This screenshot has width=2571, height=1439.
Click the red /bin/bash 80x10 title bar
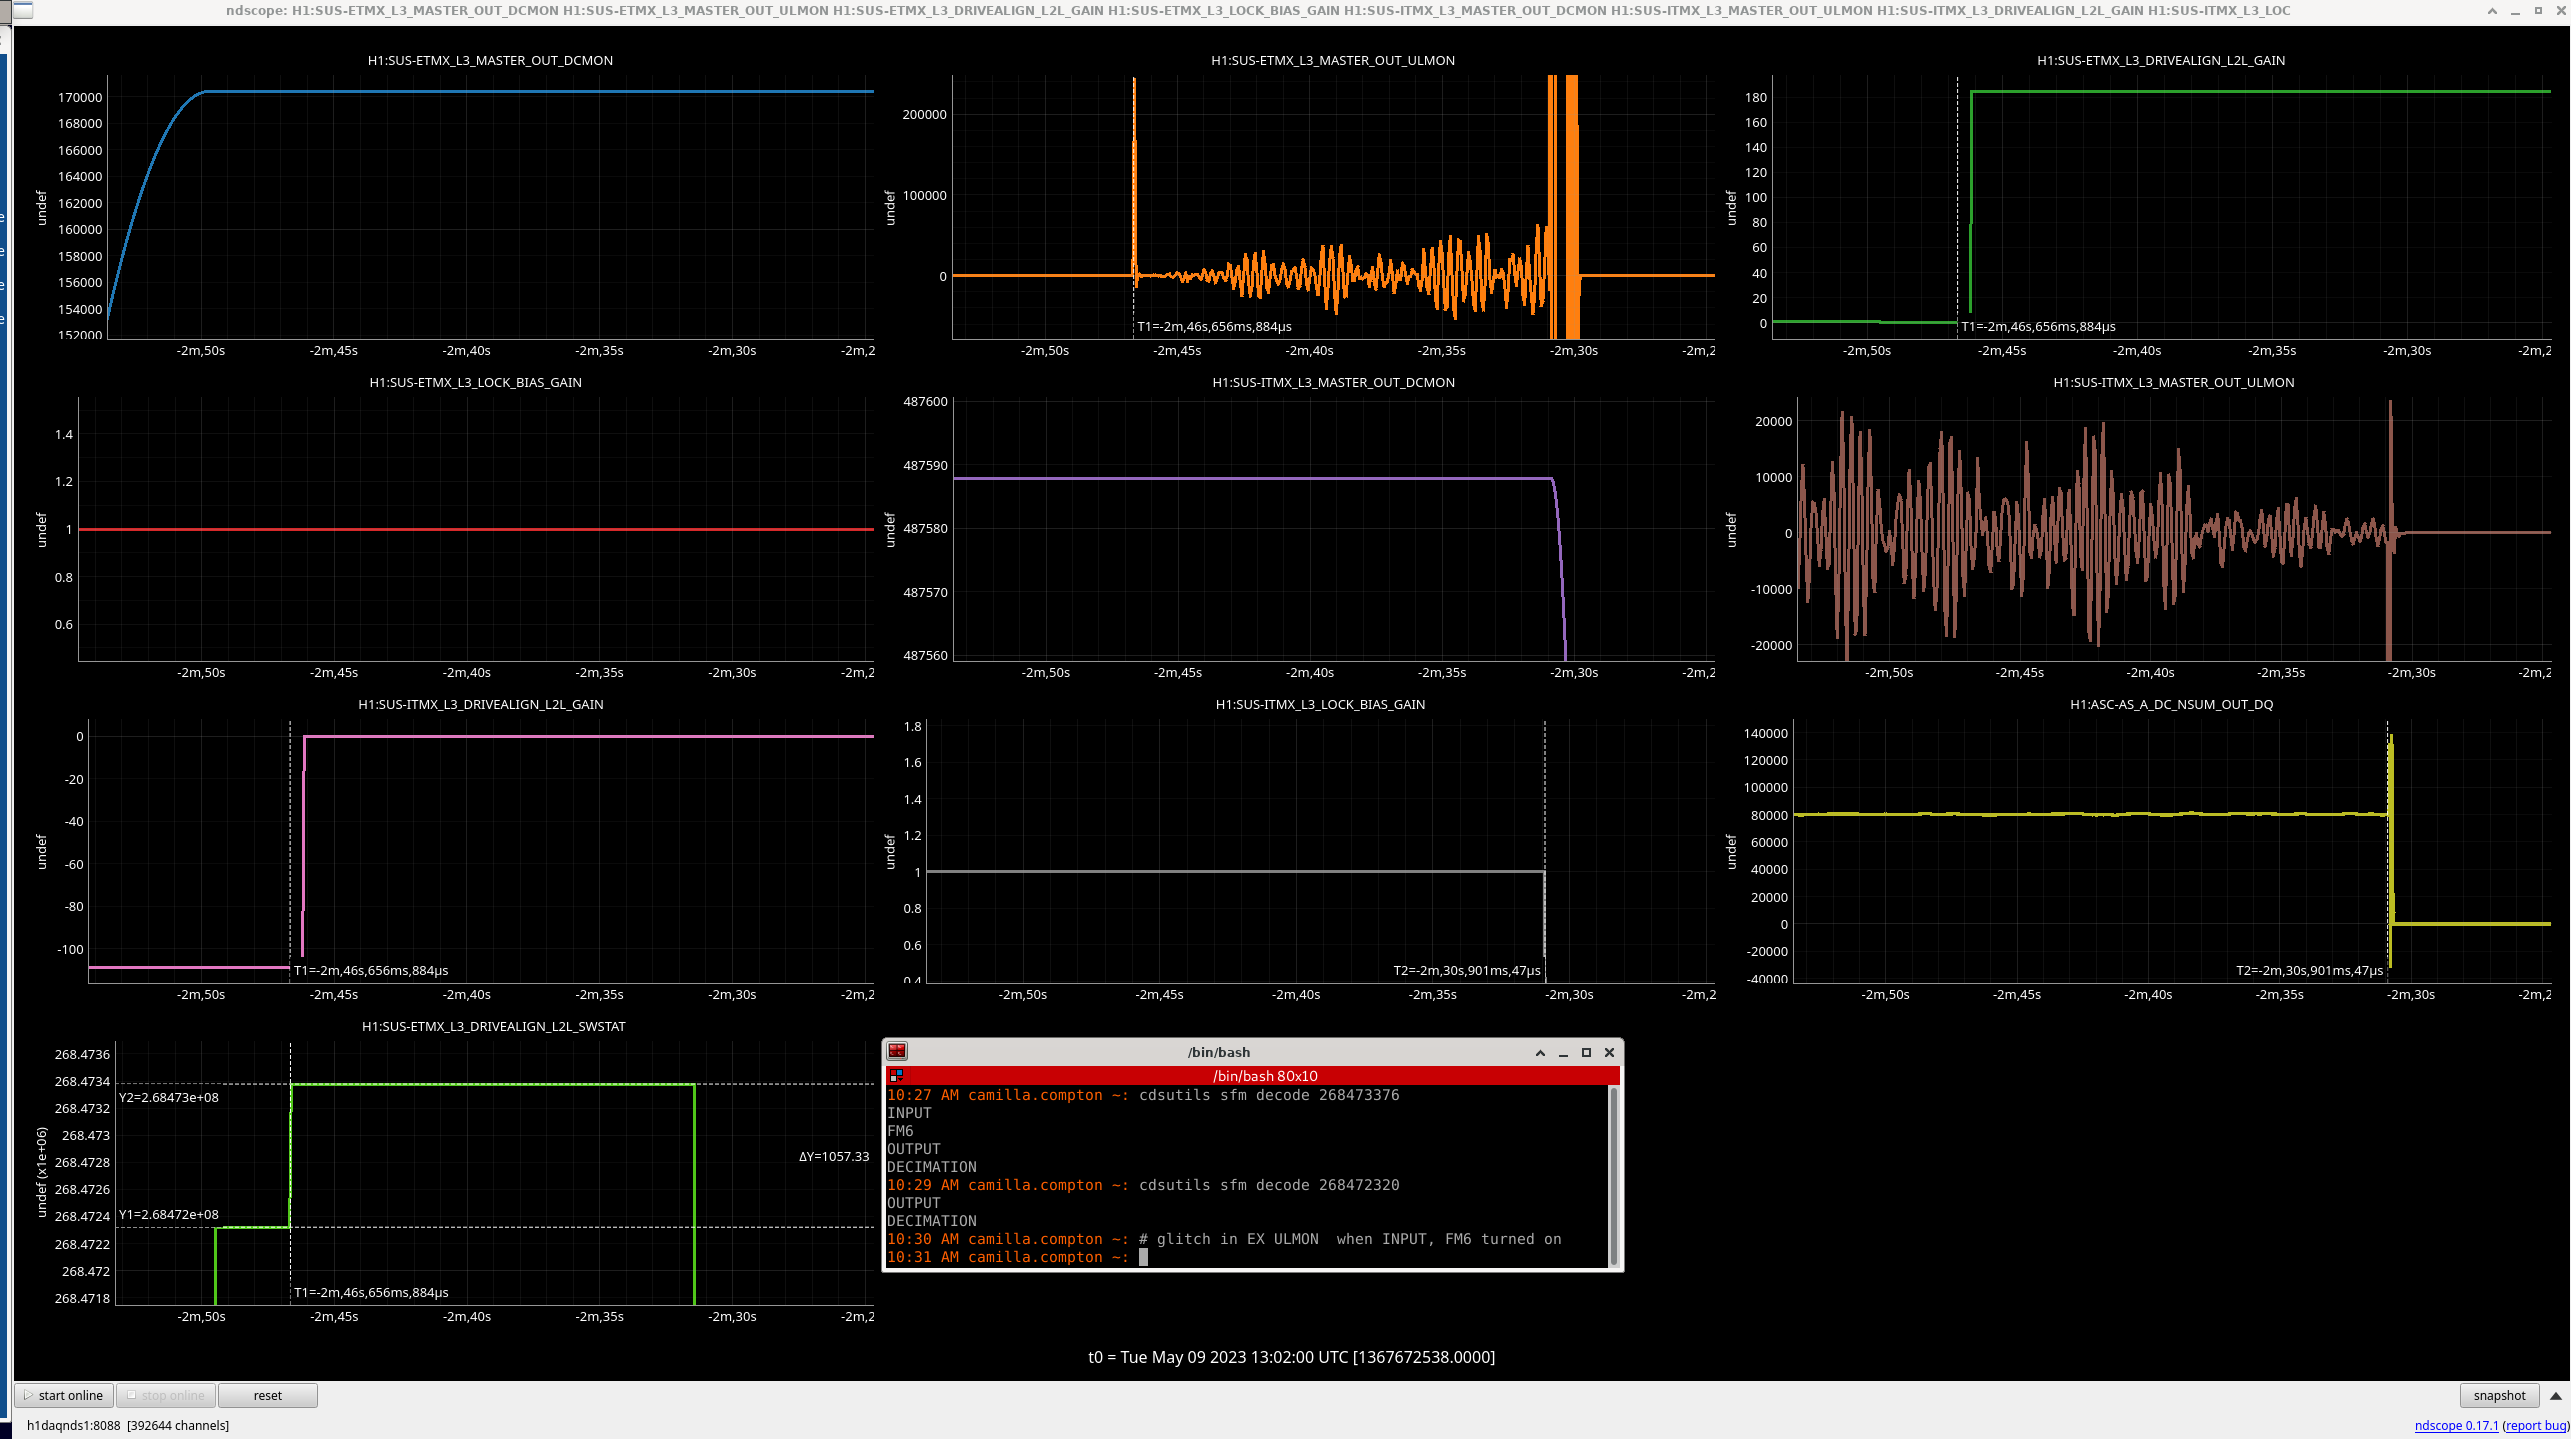pyautogui.click(x=1264, y=1076)
